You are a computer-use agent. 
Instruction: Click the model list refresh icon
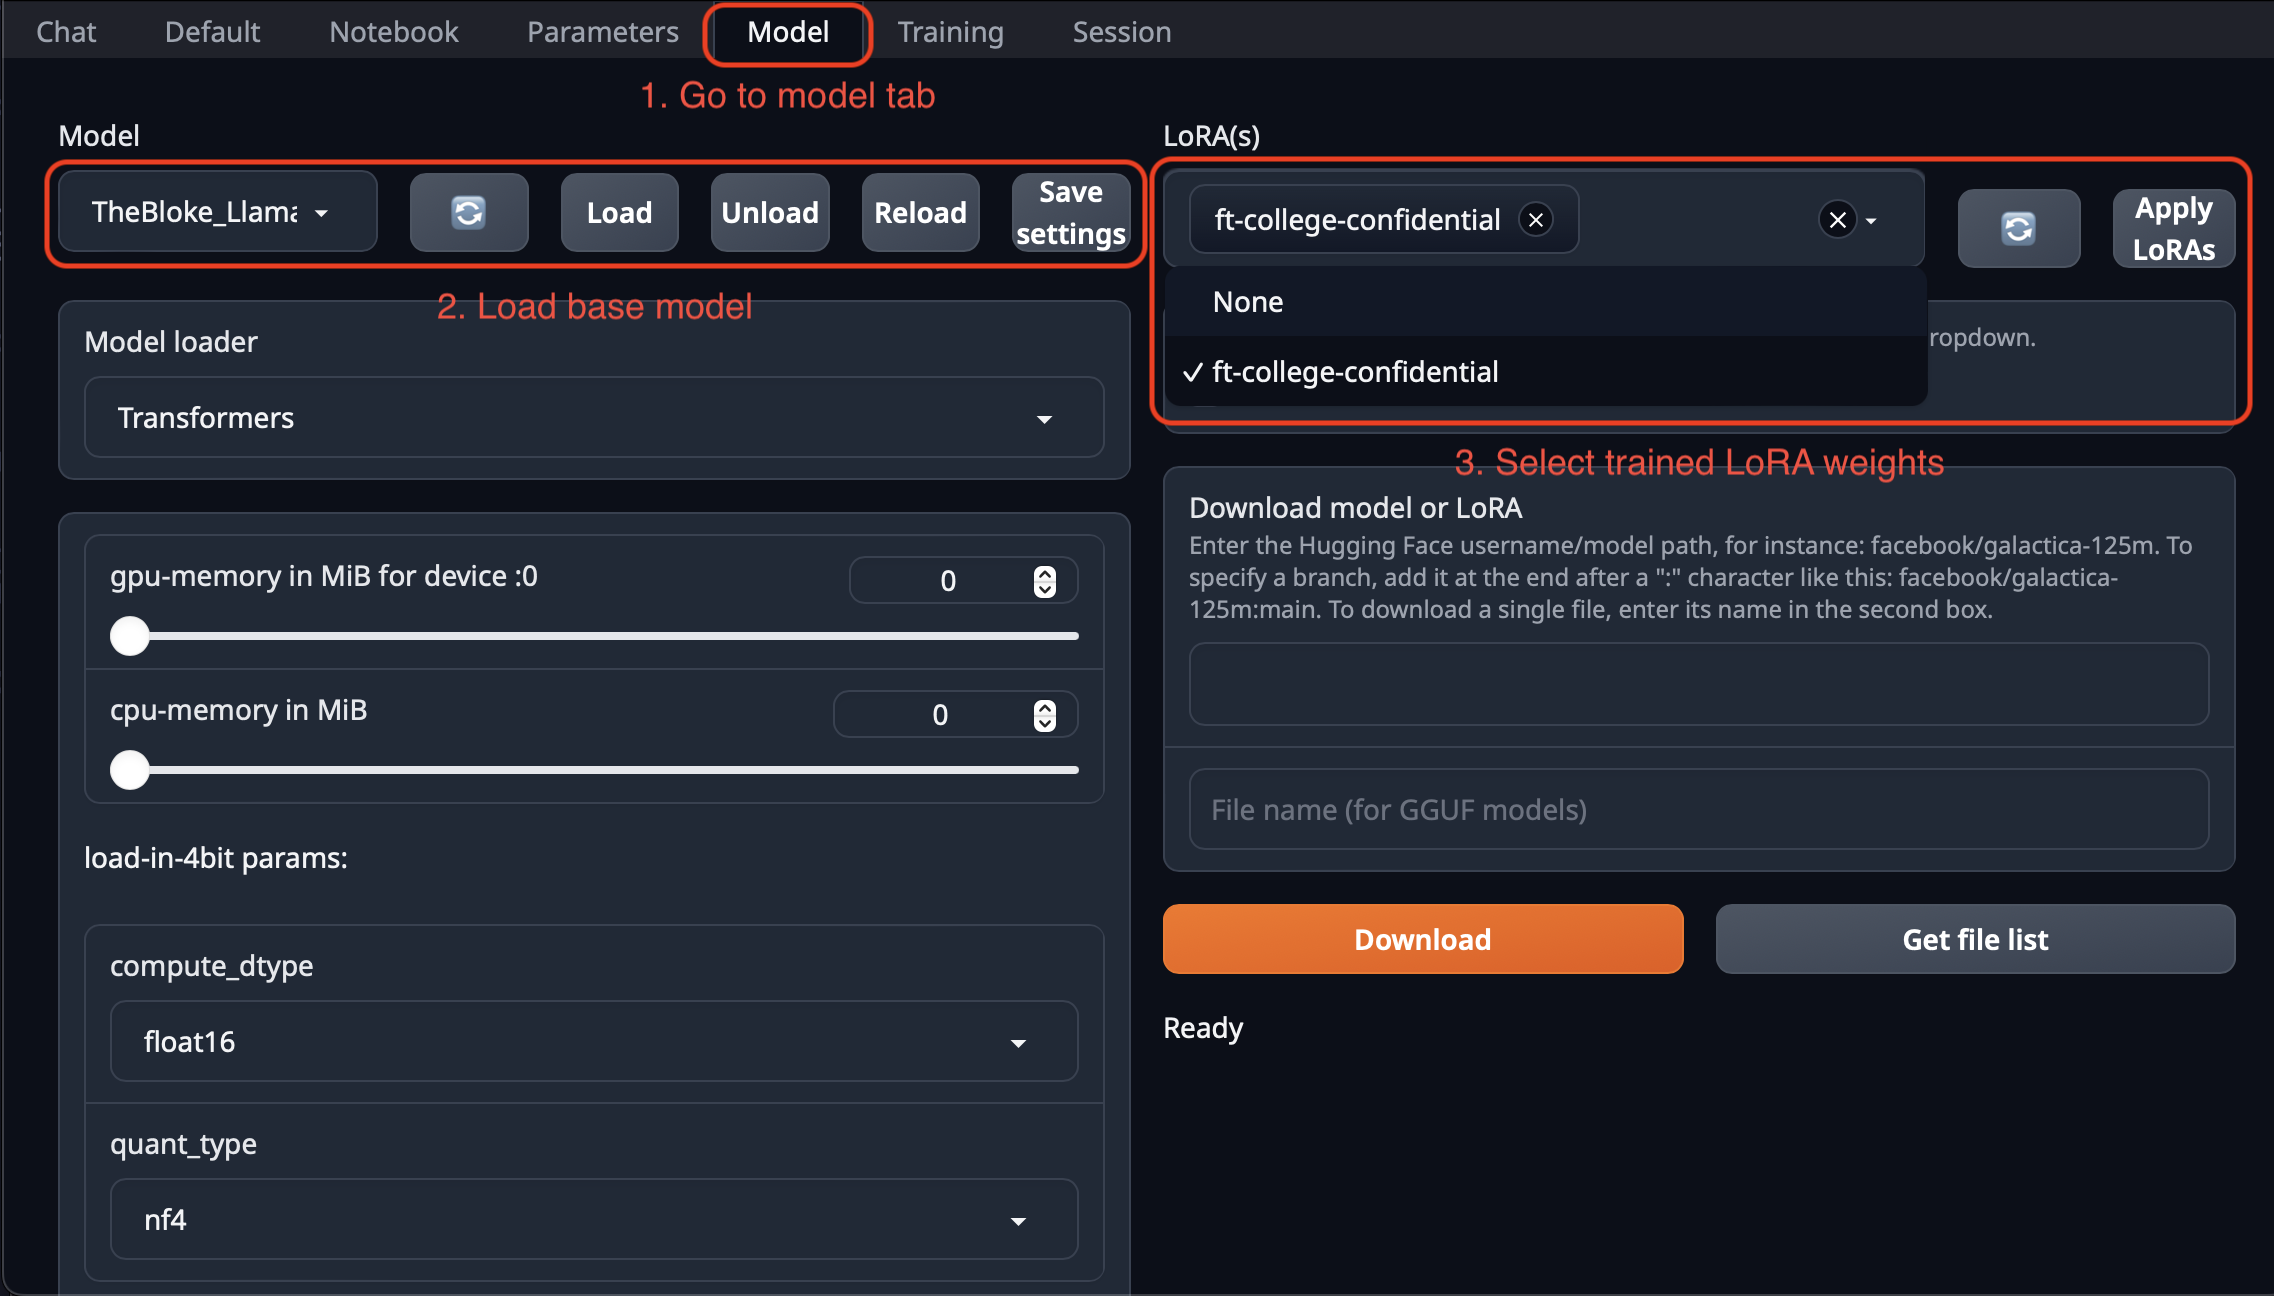[x=468, y=213]
